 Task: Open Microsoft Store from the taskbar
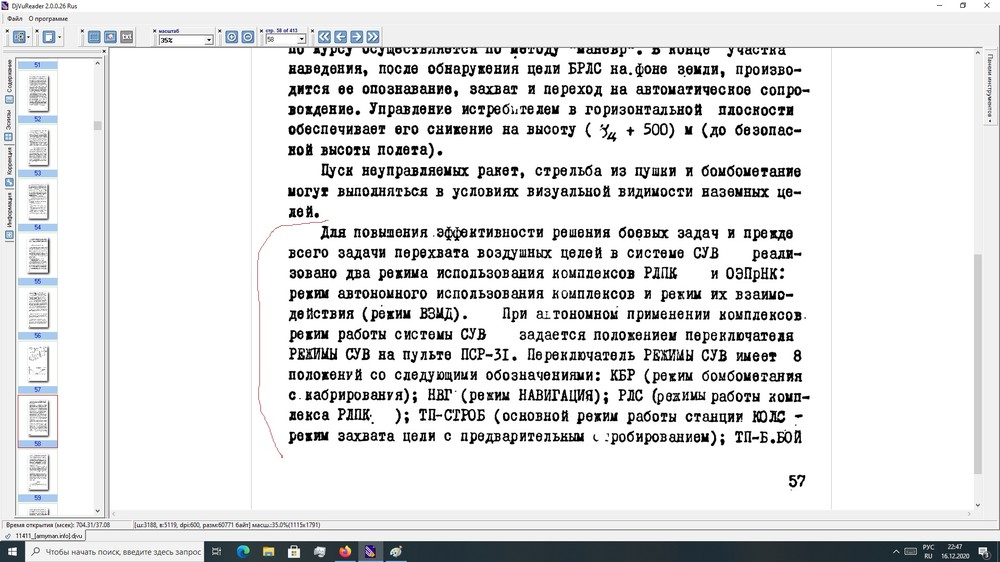point(294,552)
